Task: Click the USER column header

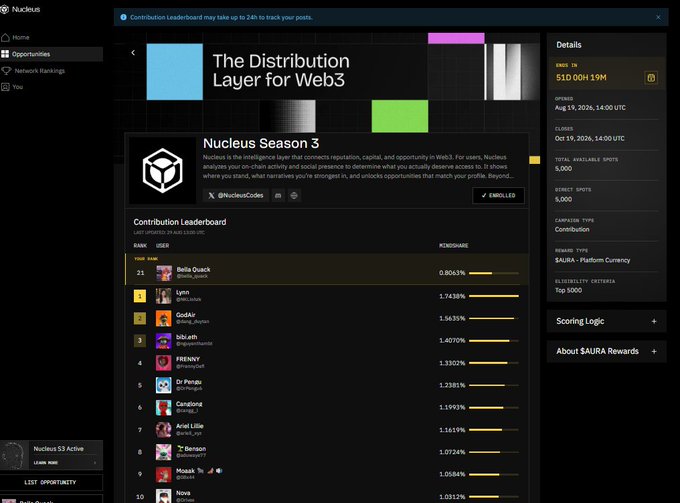Action: pos(163,246)
